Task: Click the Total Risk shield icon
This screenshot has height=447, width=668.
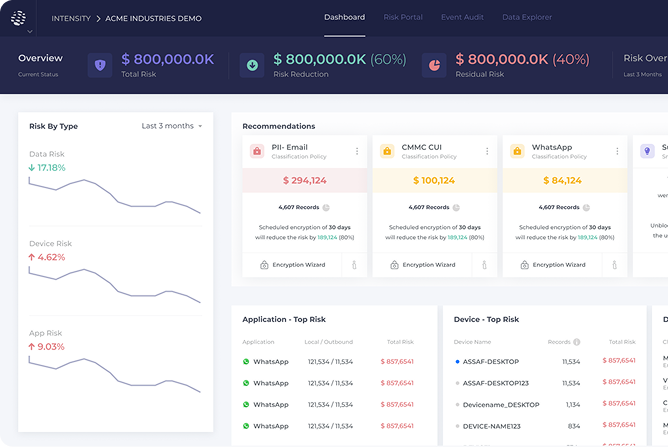Action: [x=100, y=65]
